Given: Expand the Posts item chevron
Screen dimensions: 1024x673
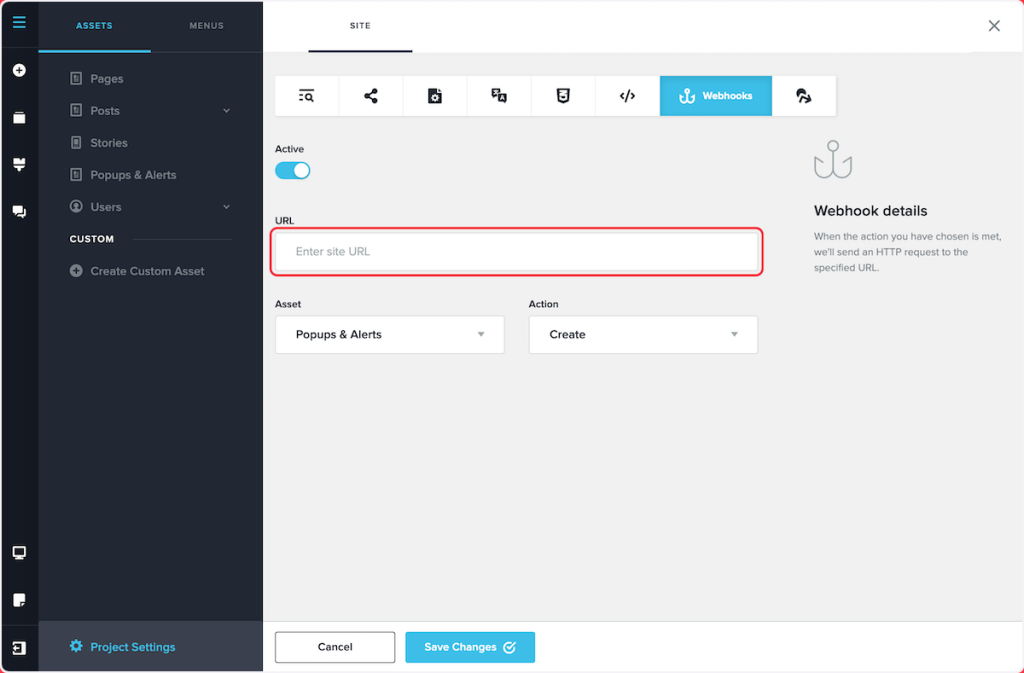Looking at the screenshot, I should 226,111.
